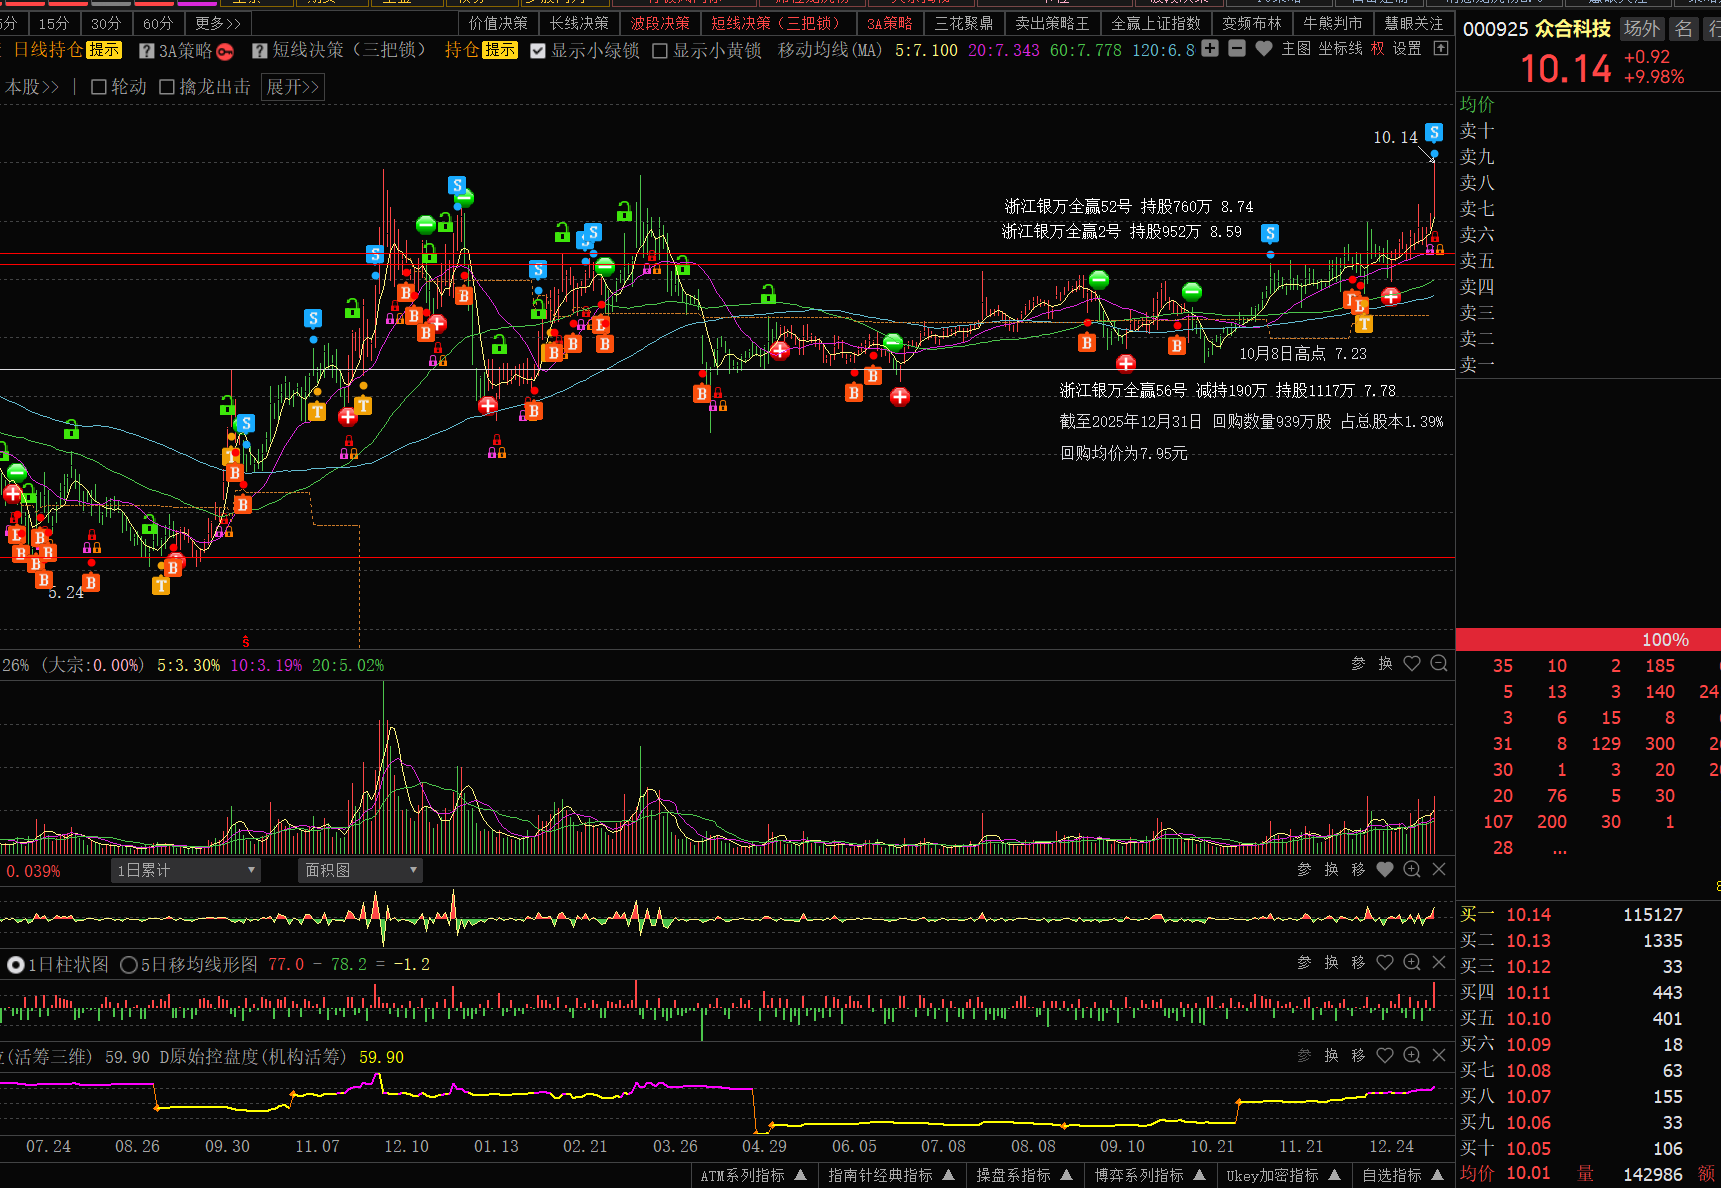The height and width of the screenshot is (1188, 1721).
Task: Toggle the 持仓 提示 badge
Action: (x=500, y=50)
